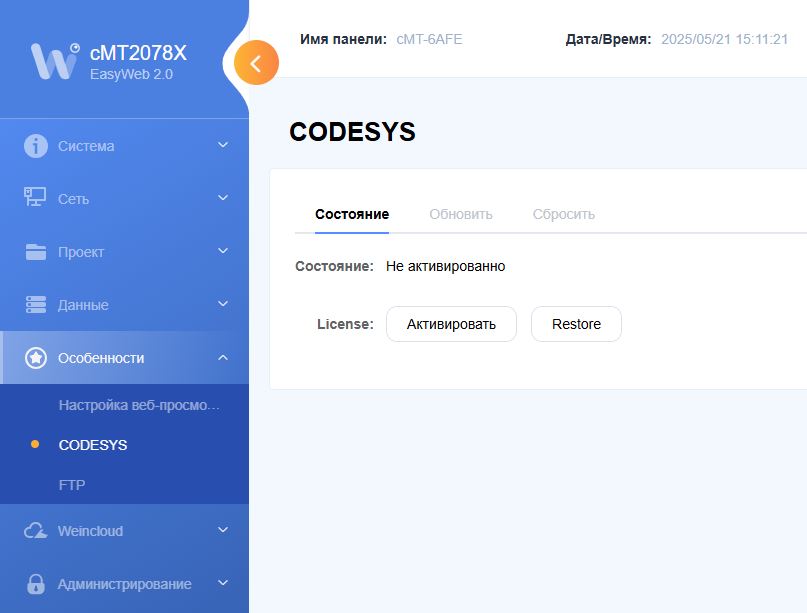Click the Особенности star icon
This screenshot has width=807, height=613.
tap(36, 358)
